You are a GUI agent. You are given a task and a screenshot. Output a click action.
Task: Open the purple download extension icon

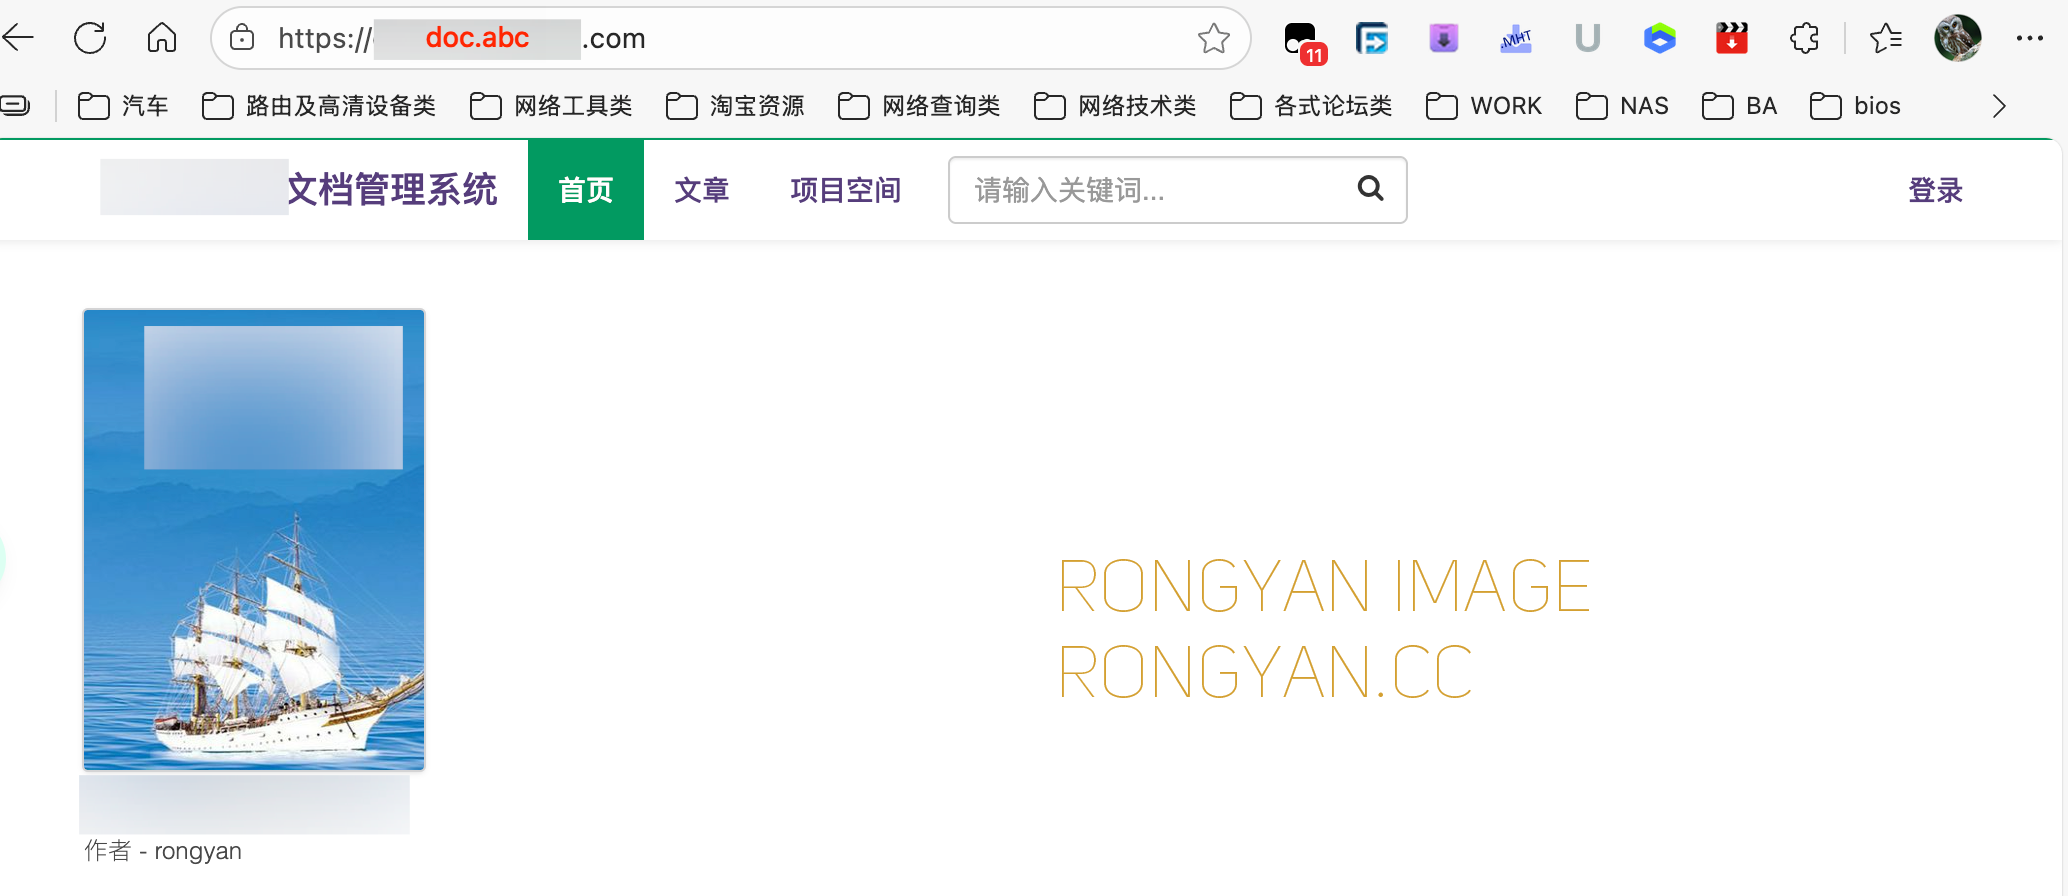(1444, 38)
